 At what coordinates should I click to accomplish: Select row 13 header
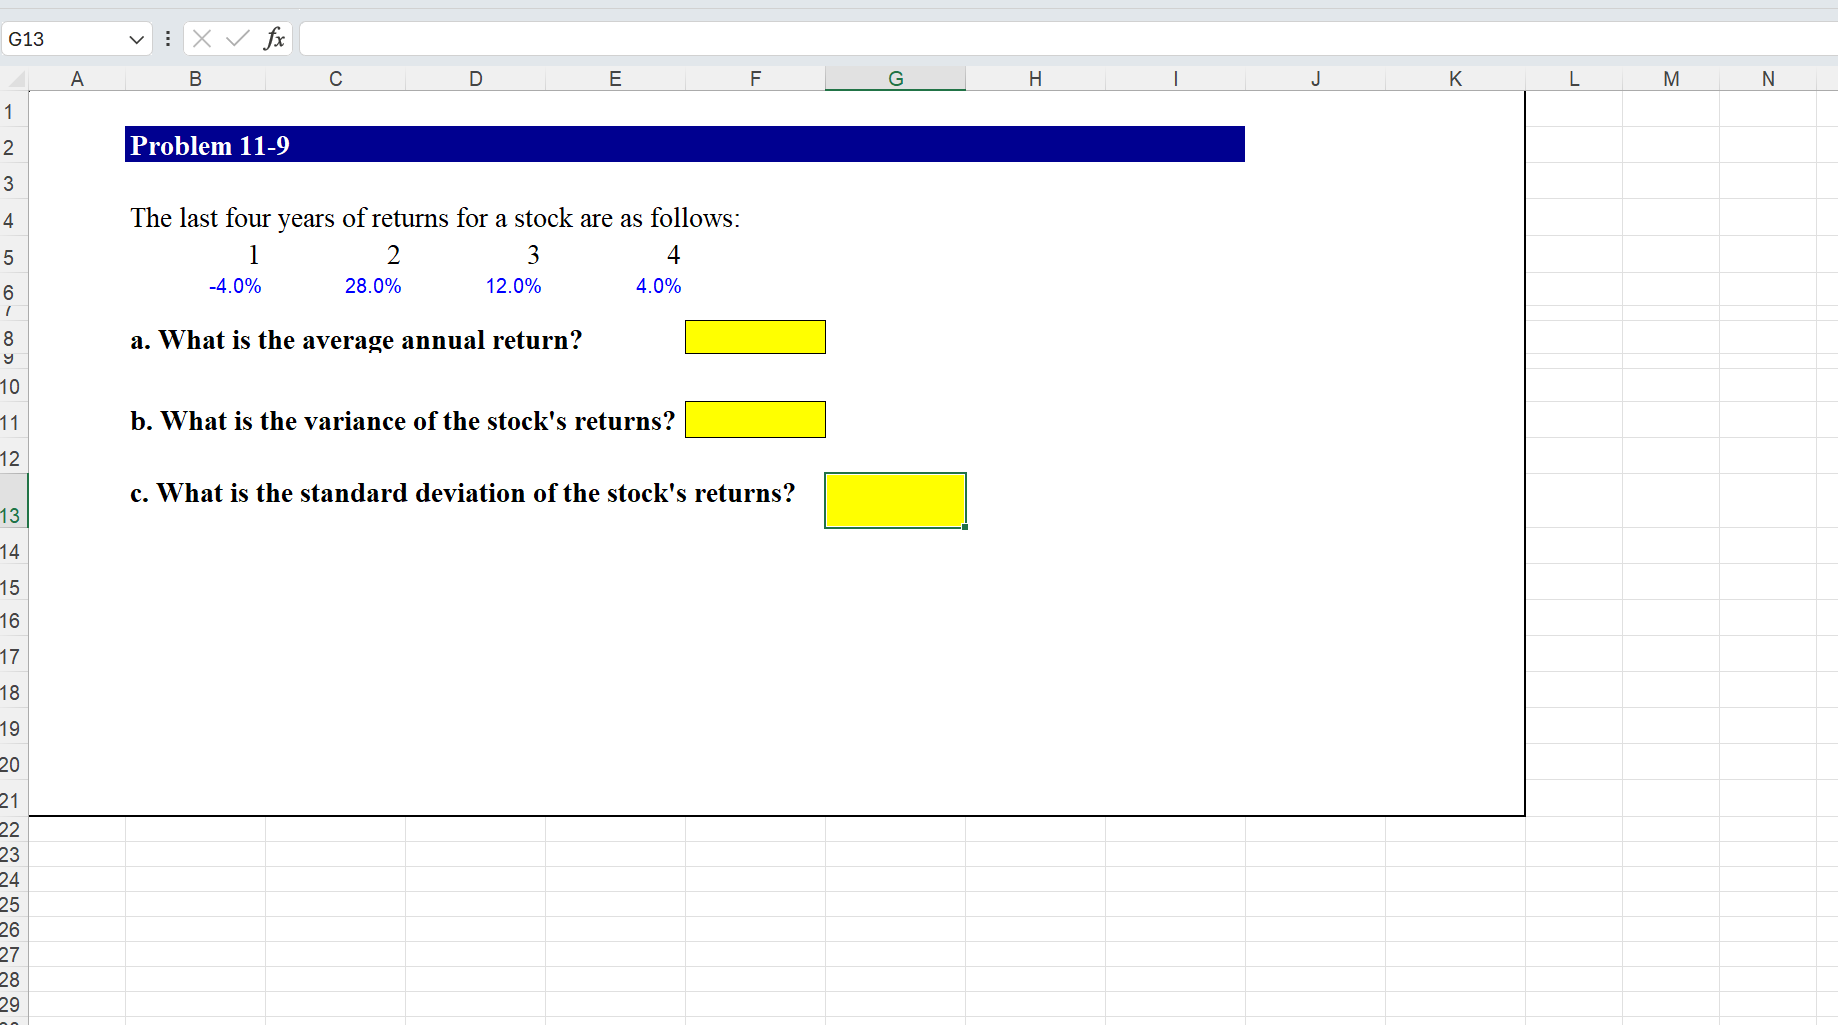point(13,500)
